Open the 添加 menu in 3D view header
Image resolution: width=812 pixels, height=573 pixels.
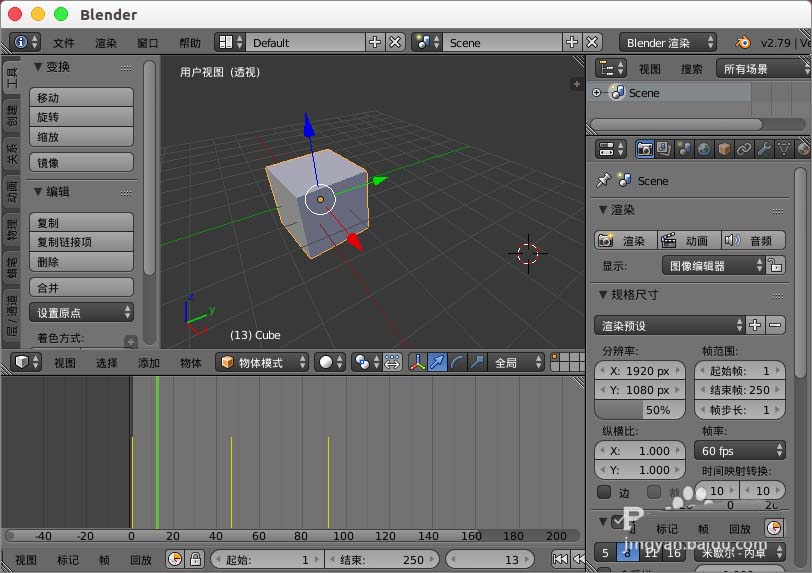click(x=149, y=363)
